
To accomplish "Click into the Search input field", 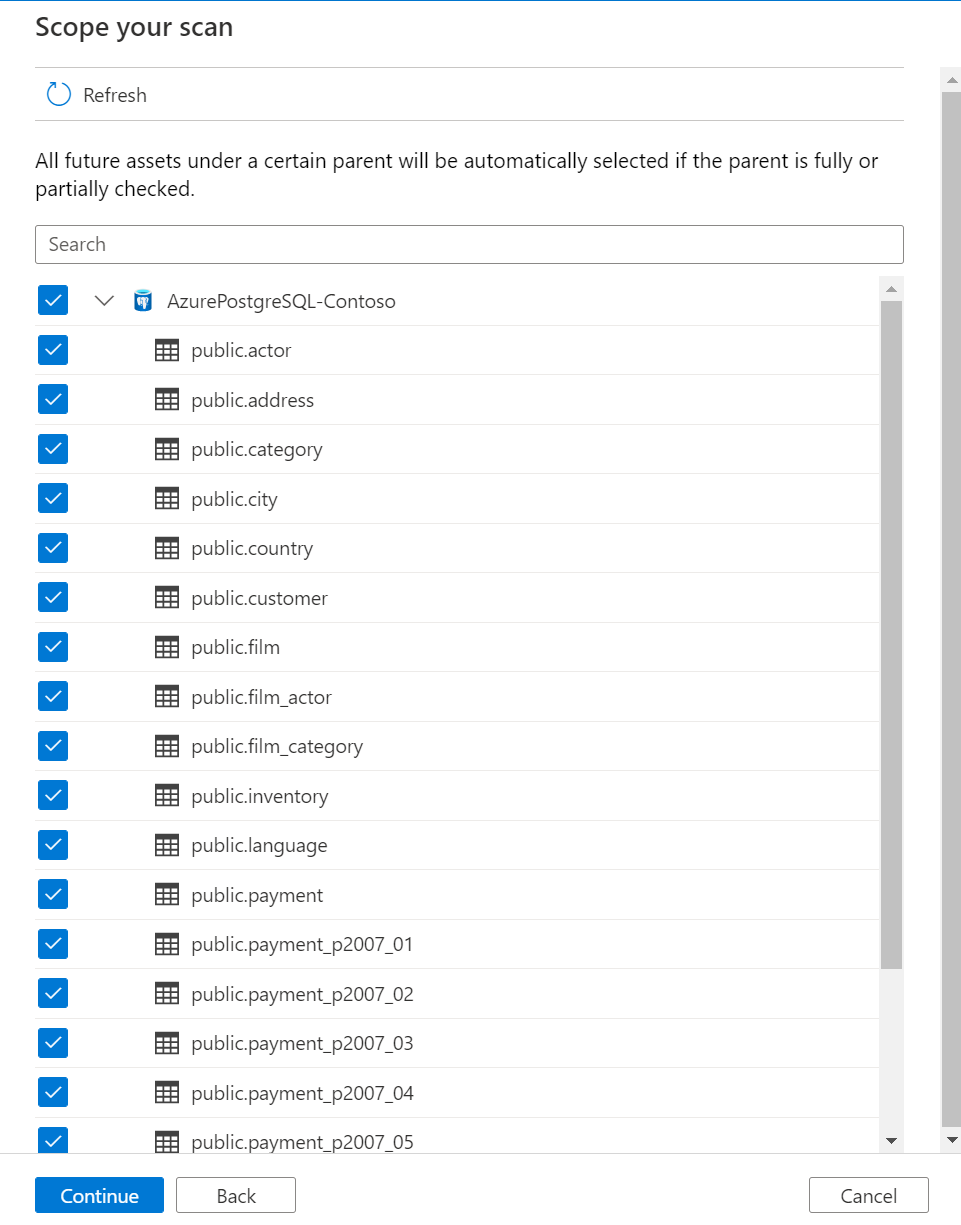I will (x=469, y=244).
